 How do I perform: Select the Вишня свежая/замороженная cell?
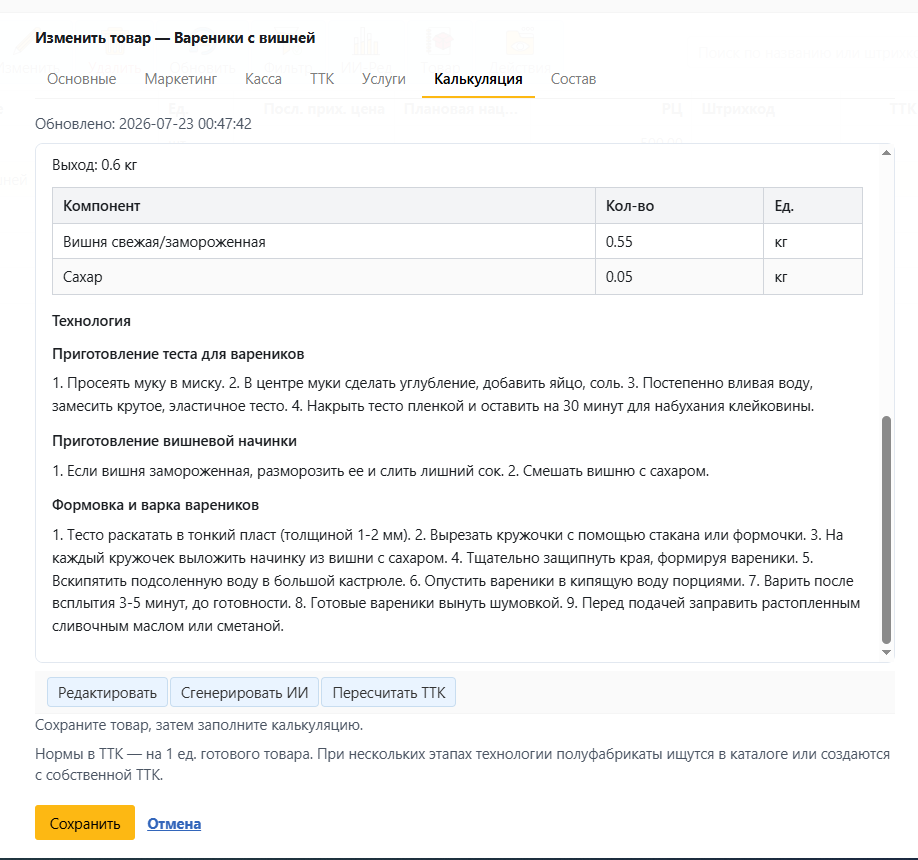click(x=324, y=241)
